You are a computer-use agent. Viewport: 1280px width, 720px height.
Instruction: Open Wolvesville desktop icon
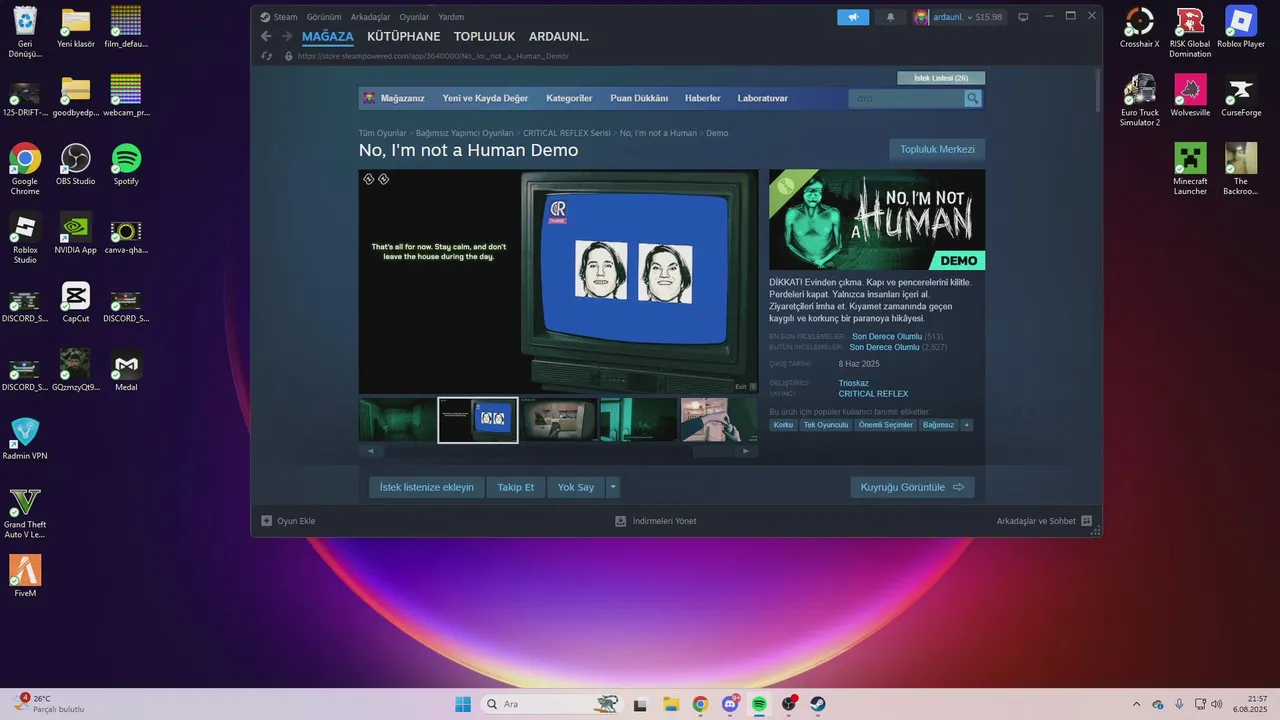(x=1190, y=96)
